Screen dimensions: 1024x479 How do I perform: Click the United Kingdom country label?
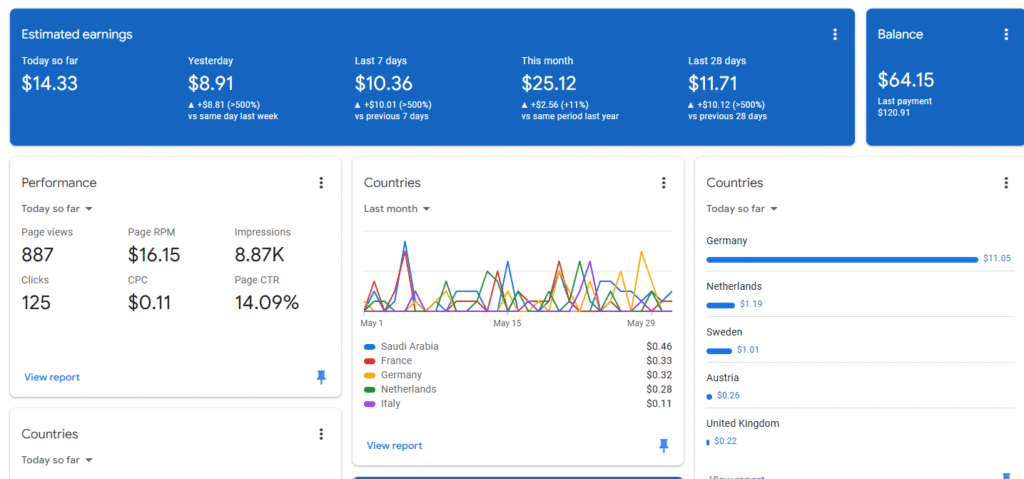click(x=743, y=423)
